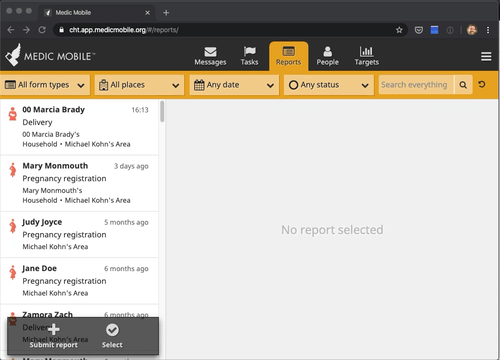500x360 pixels.
Task: Expand the All form types filter
Action: point(45,85)
